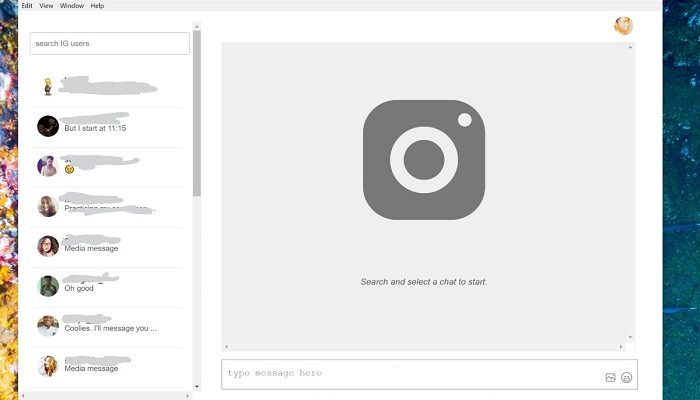700x400 pixels.
Task: Click the large Instagram camera logo
Action: tap(424, 160)
